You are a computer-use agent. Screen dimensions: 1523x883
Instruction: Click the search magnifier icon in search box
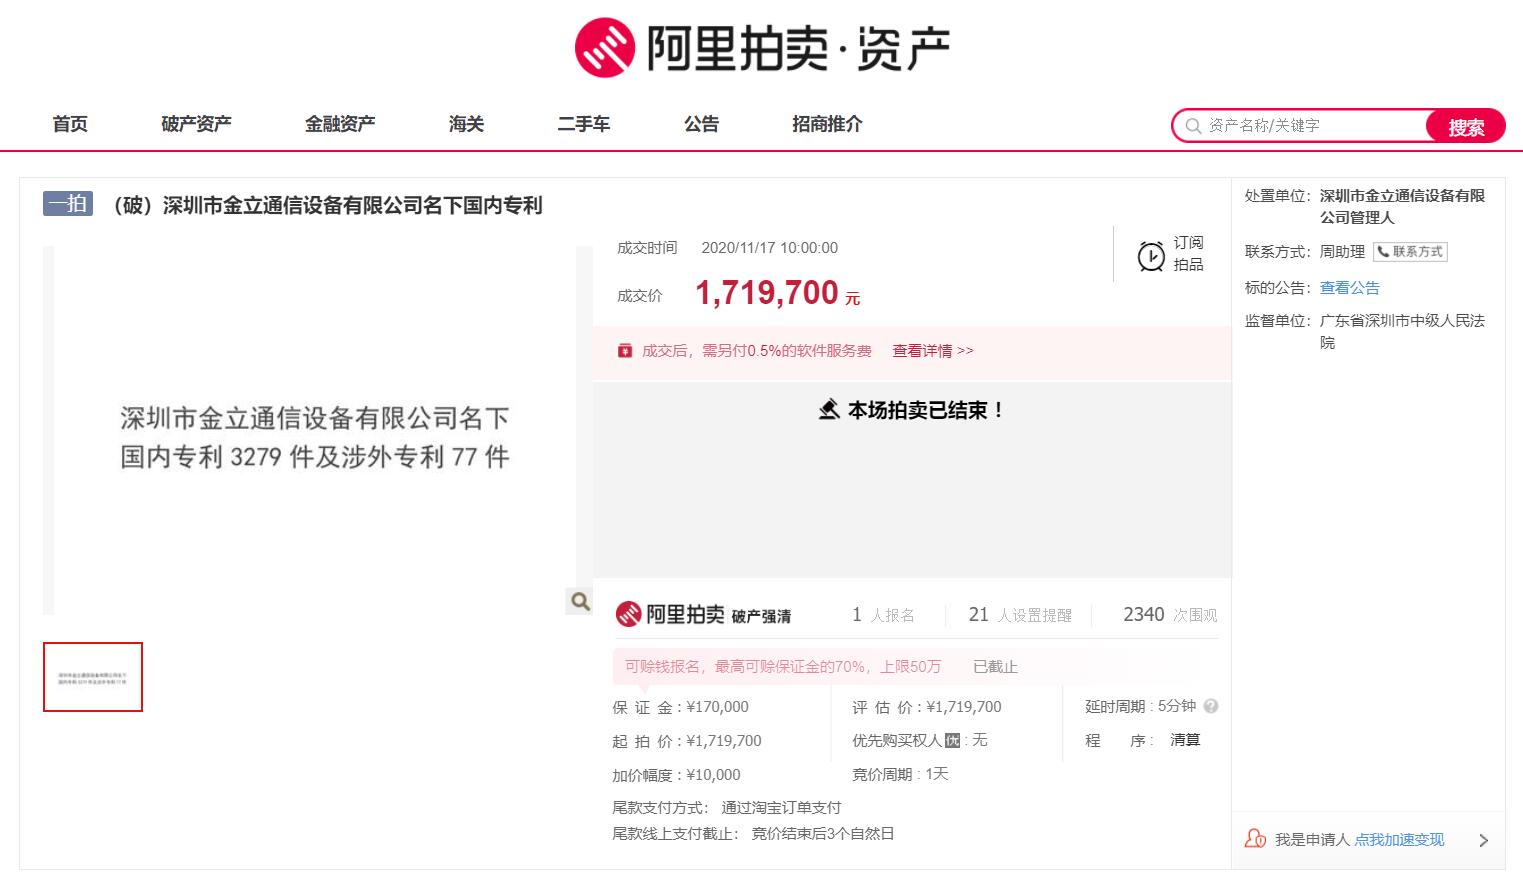click(x=1193, y=126)
